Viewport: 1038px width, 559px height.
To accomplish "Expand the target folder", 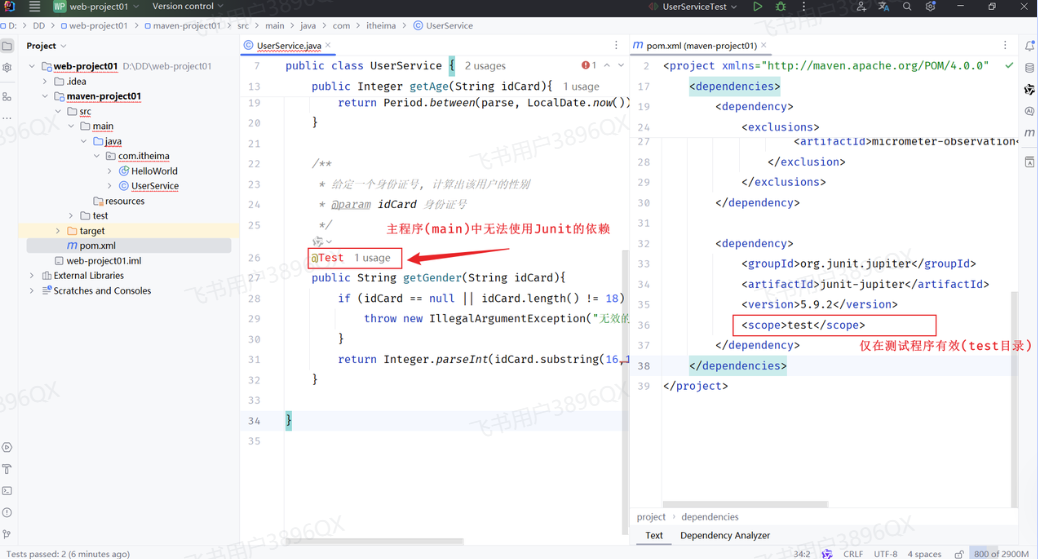I will tap(58, 230).
